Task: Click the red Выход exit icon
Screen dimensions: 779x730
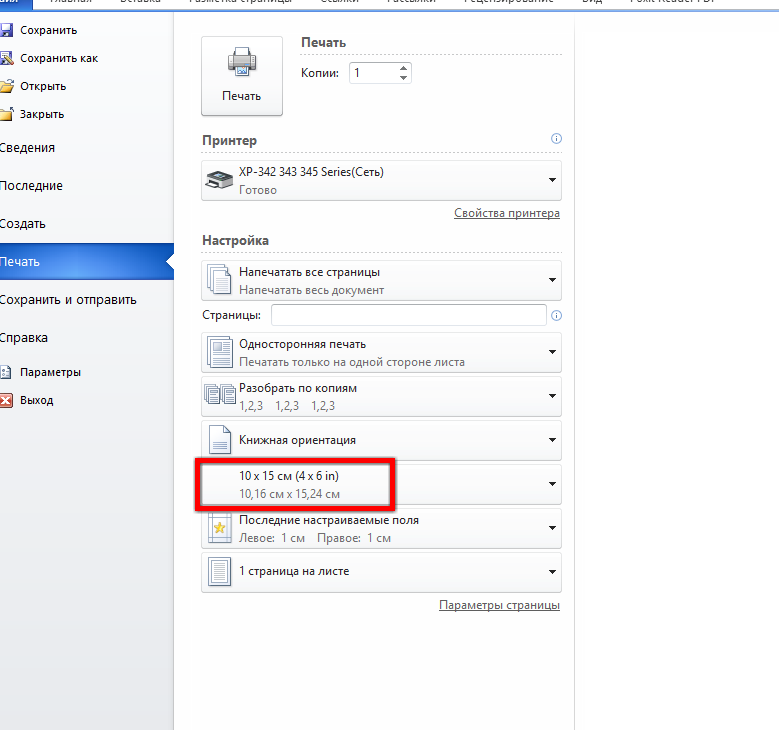Action: tap(6, 400)
